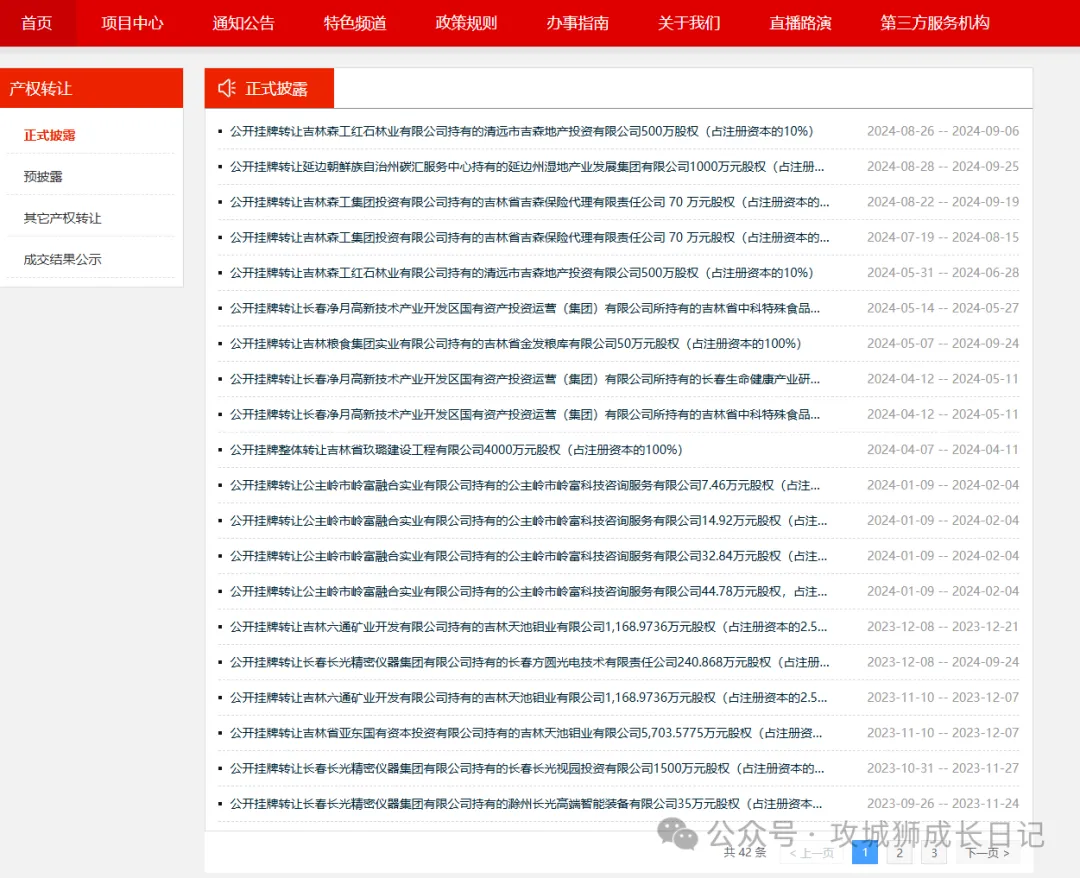Click the speaker icon beside 正式披露 header
This screenshot has height=878, width=1080.
227,88
